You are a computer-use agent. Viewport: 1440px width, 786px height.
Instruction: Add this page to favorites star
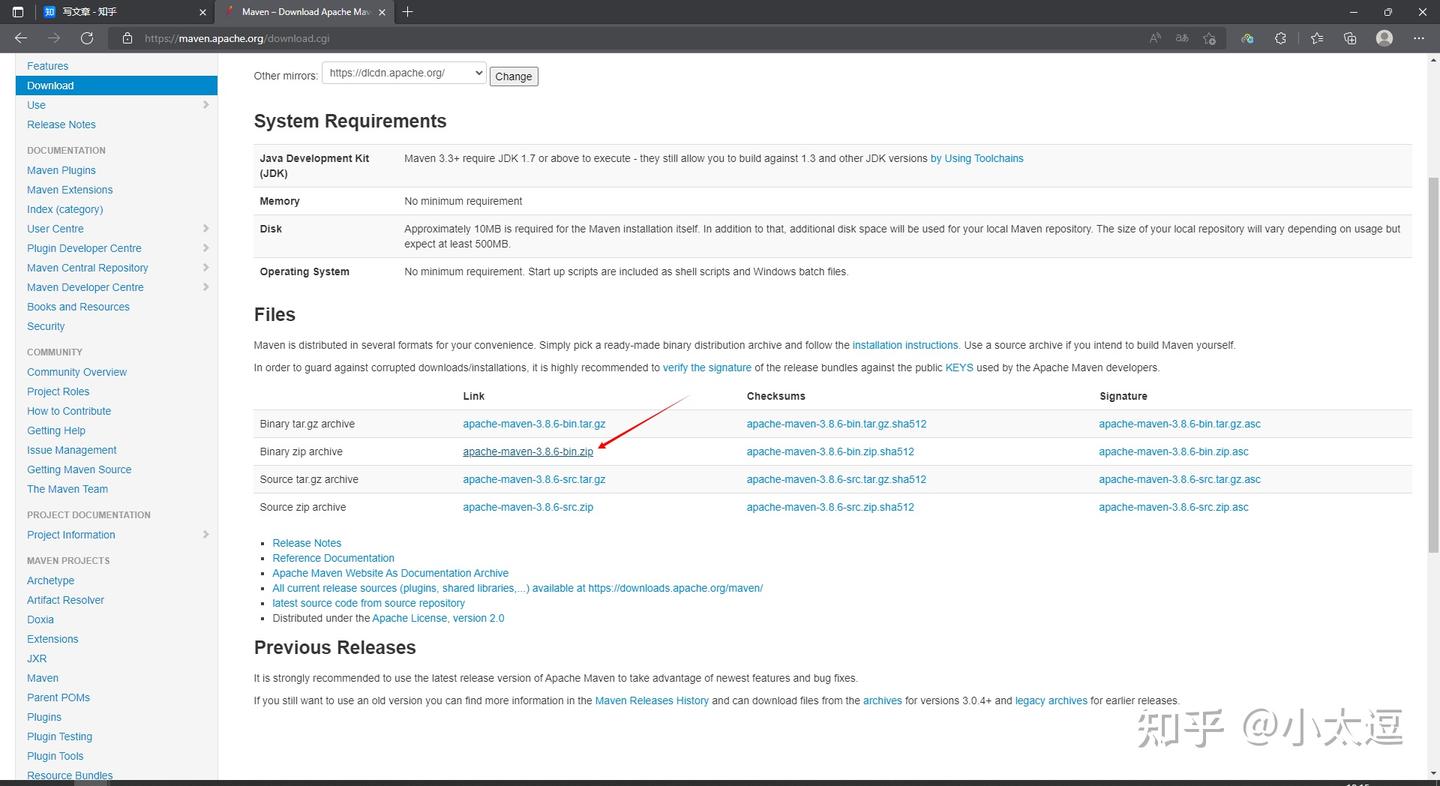1209,38
